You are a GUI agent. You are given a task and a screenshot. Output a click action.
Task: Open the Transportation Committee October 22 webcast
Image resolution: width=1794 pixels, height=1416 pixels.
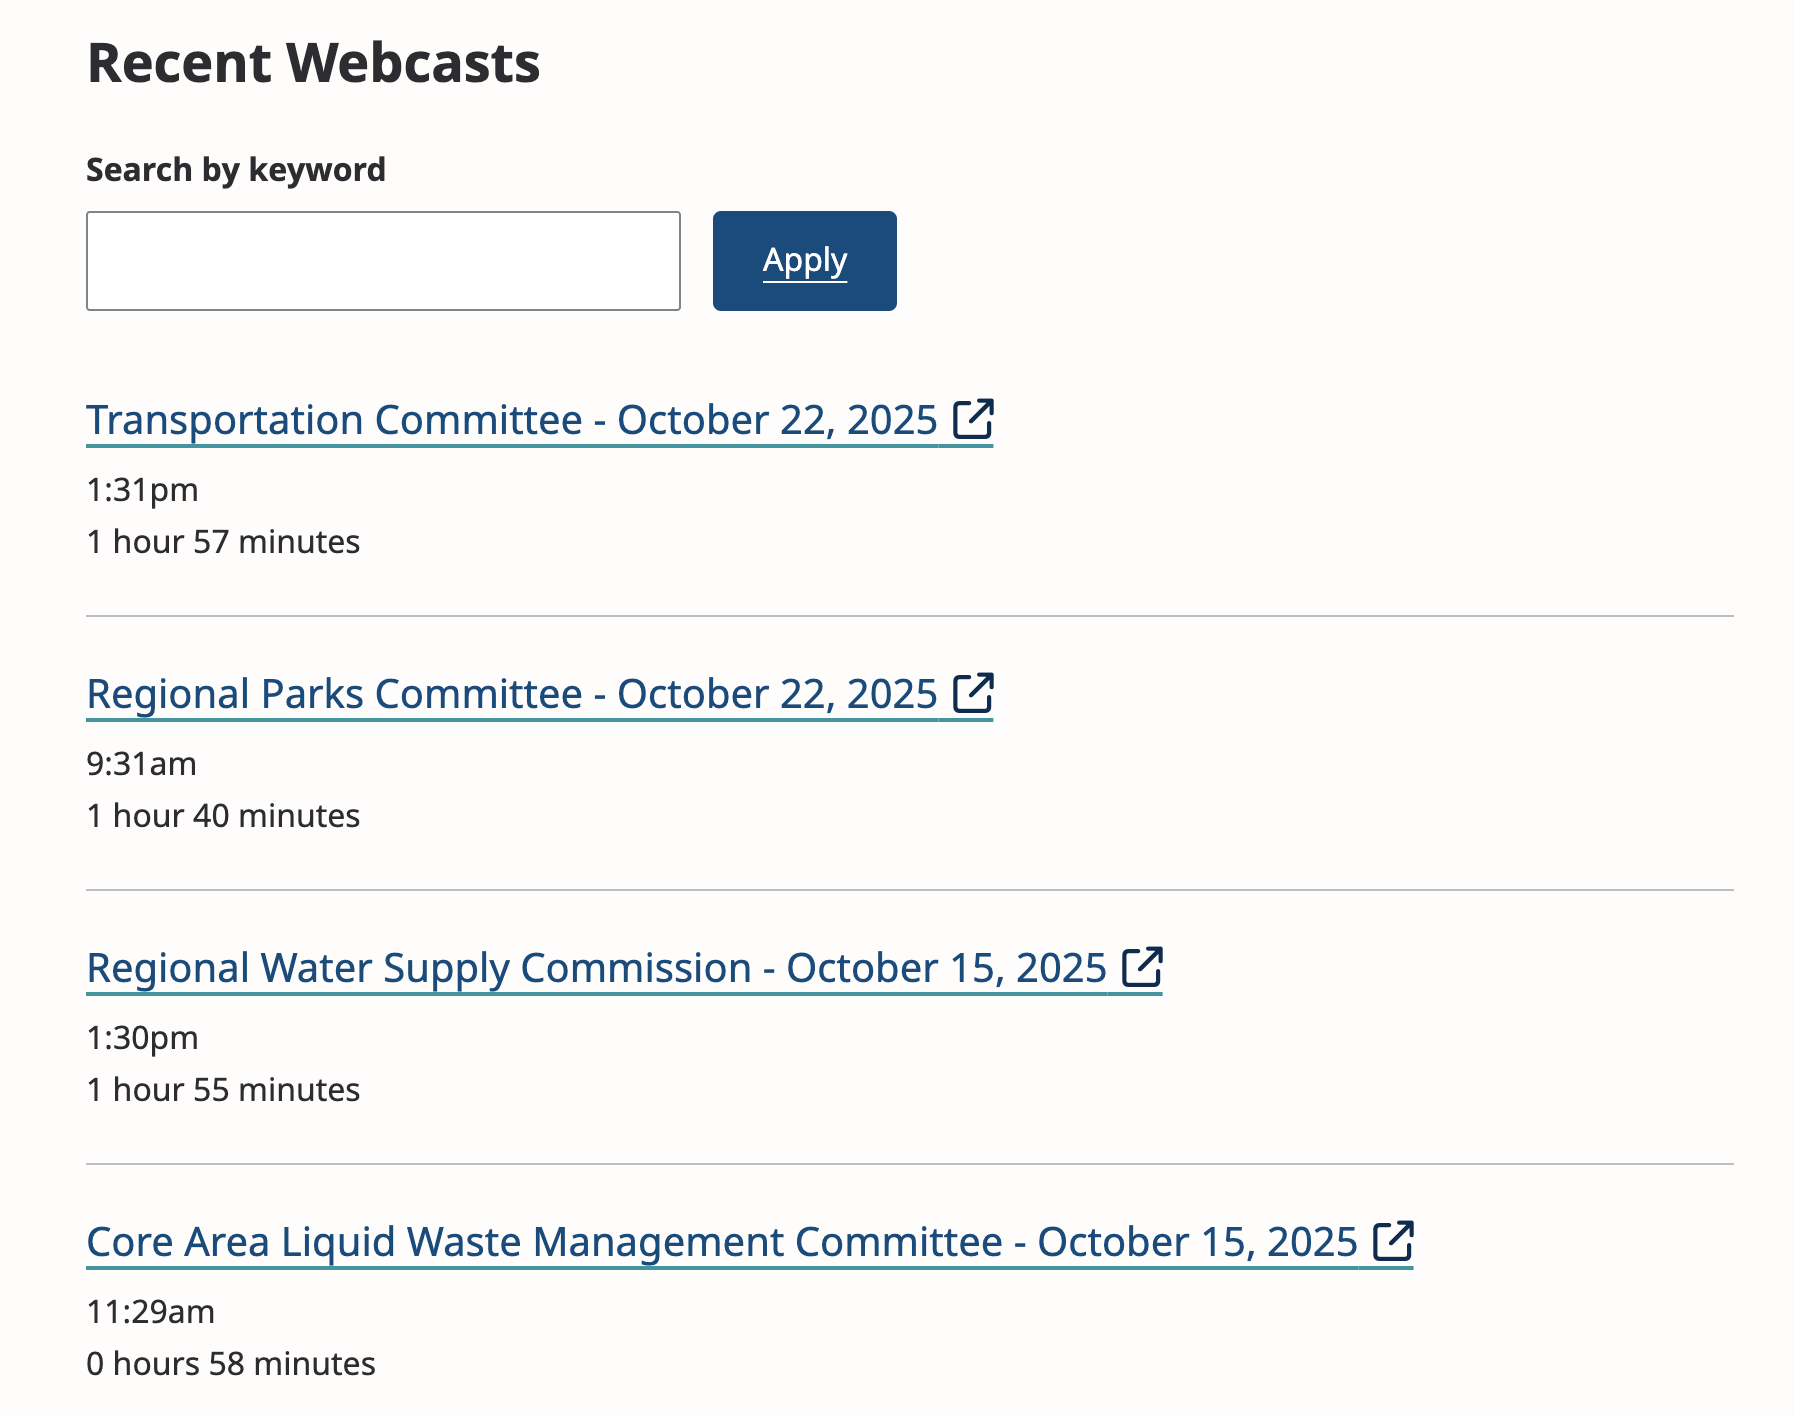coord(512,420)
